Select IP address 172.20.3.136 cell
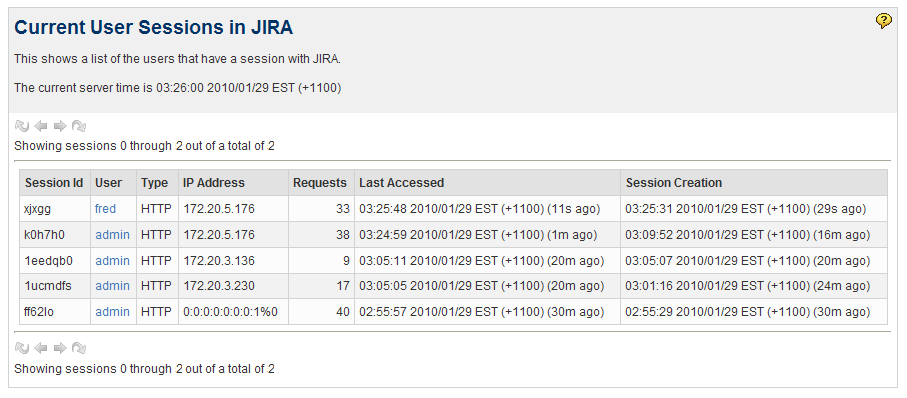Viewport: 907px width, 398px height. 233,261
